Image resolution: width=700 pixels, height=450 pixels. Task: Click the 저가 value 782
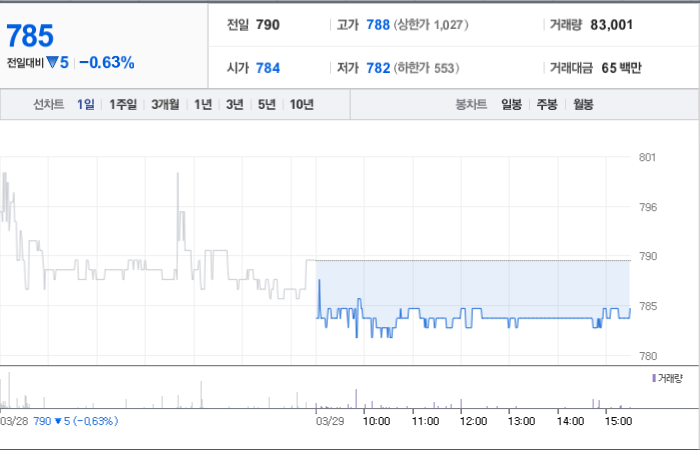click(x=378, y=68)
